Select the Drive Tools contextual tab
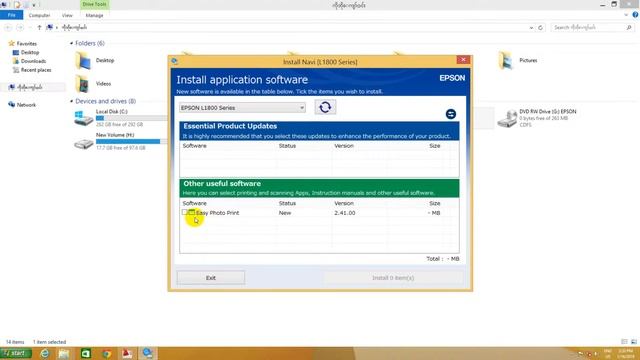This screenshot has width=640, height=360. coord(94,4)
